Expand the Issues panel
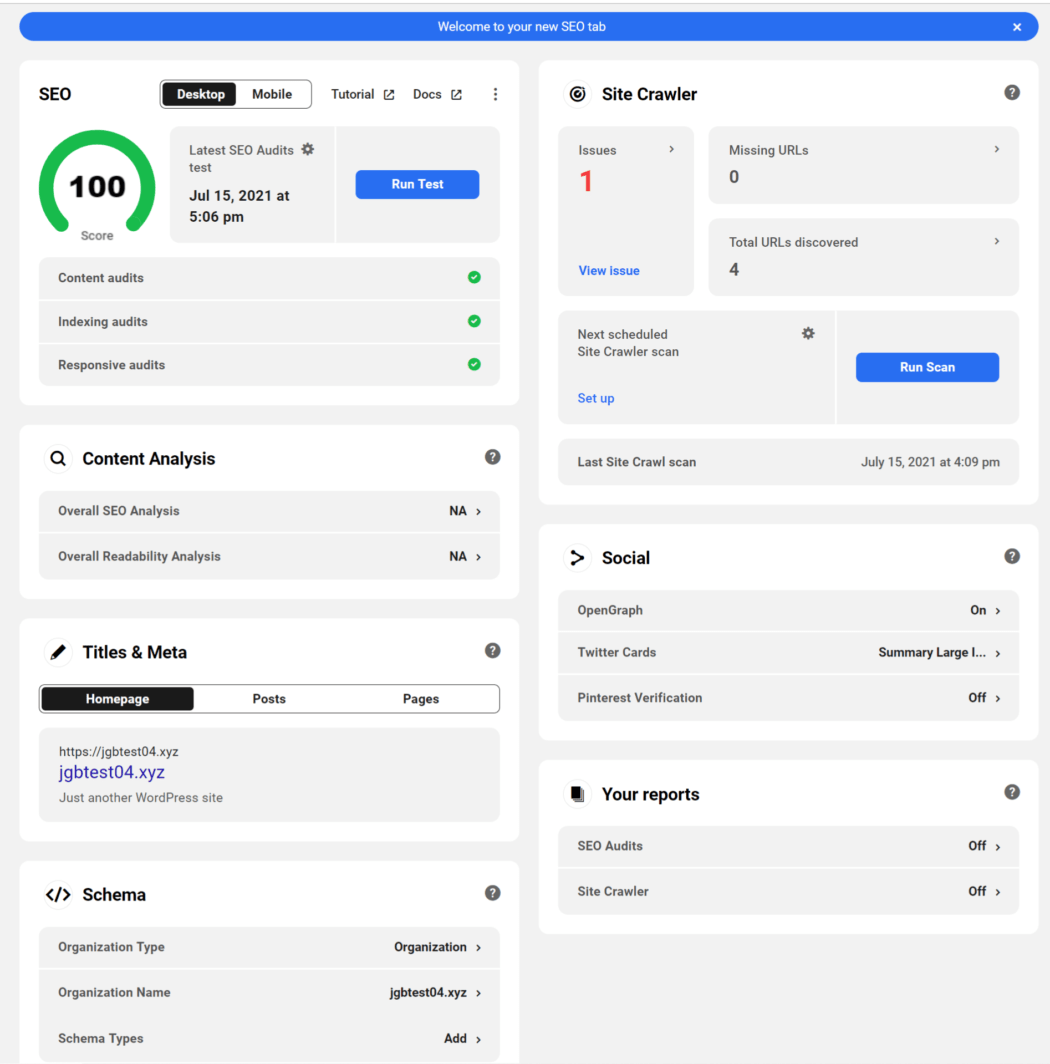This screenshot has height=1064, width=1050. pyautogui.click(x=626, y=150)
